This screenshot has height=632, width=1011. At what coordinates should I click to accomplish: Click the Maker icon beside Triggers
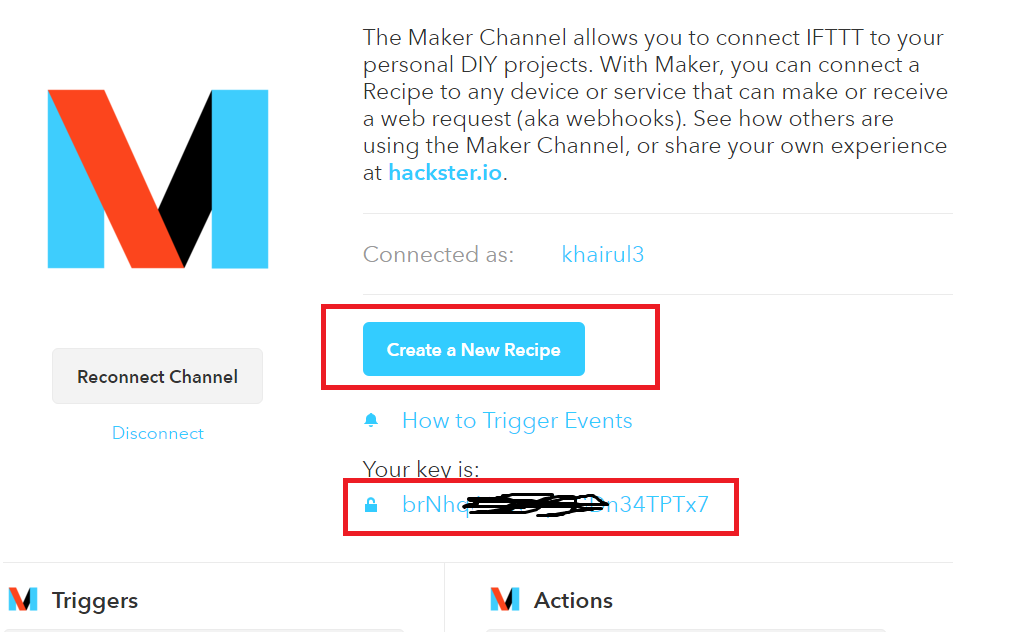click(x=23, y=600)
